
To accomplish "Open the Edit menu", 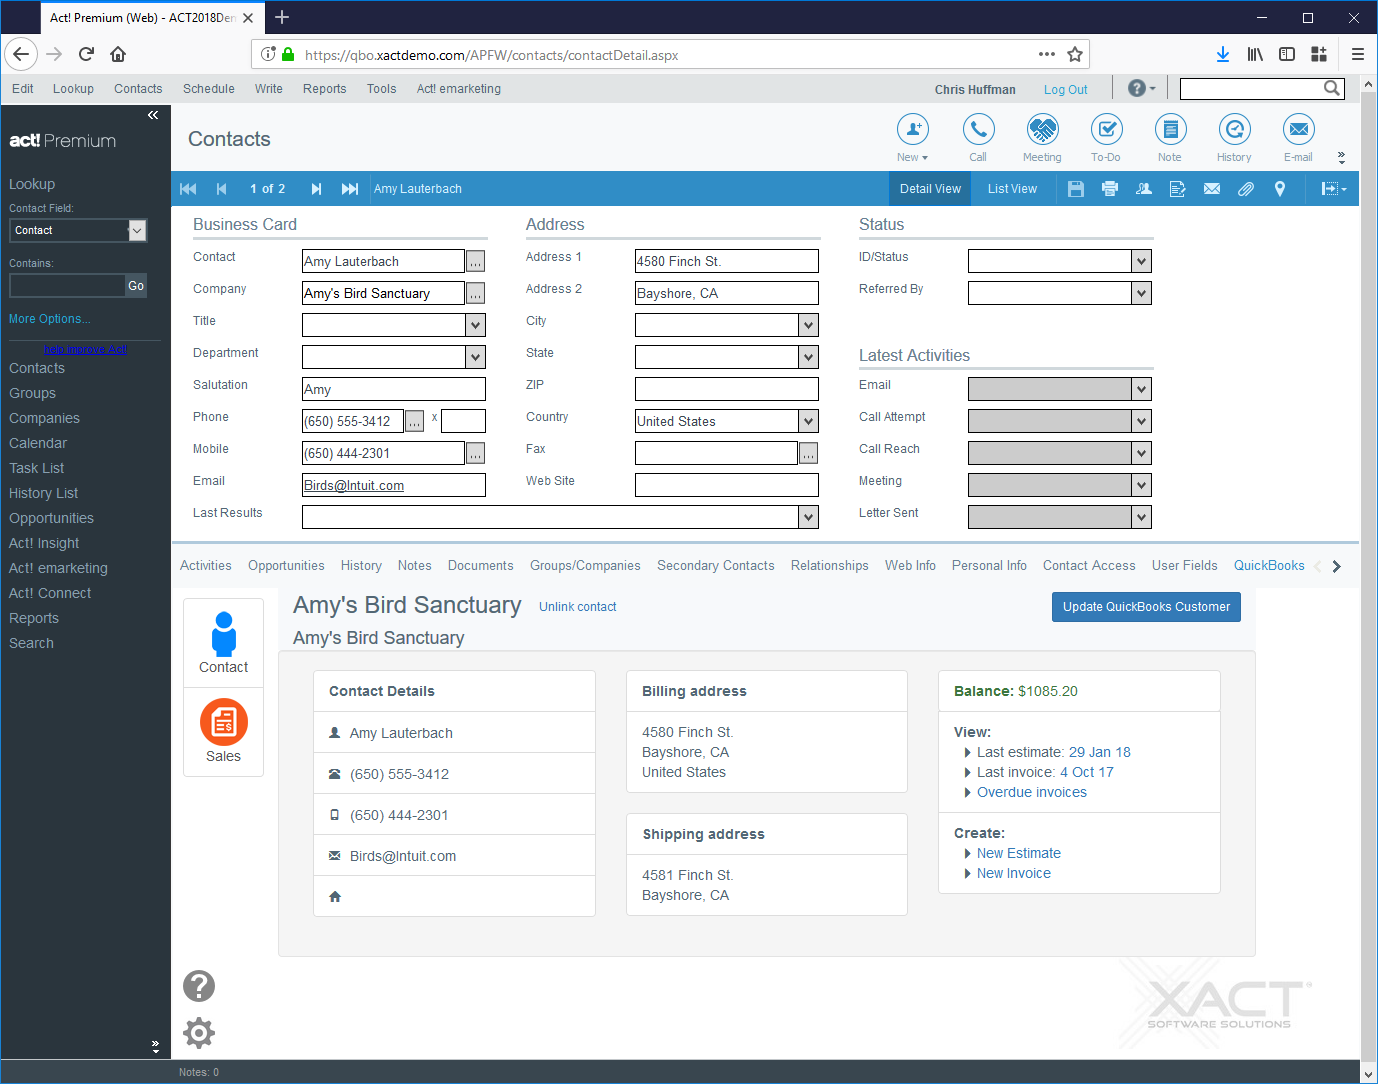I will click(23, 89).
